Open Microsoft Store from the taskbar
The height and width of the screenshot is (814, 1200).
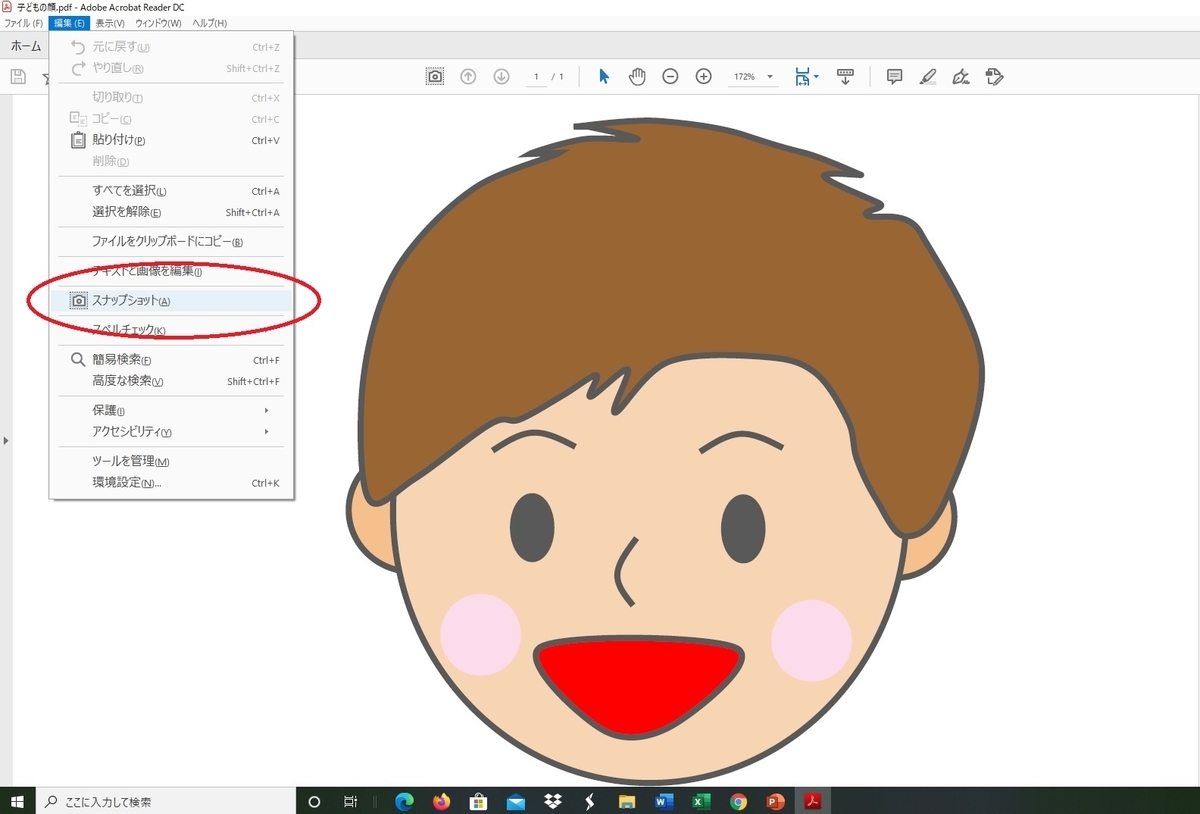pos(478,801)
